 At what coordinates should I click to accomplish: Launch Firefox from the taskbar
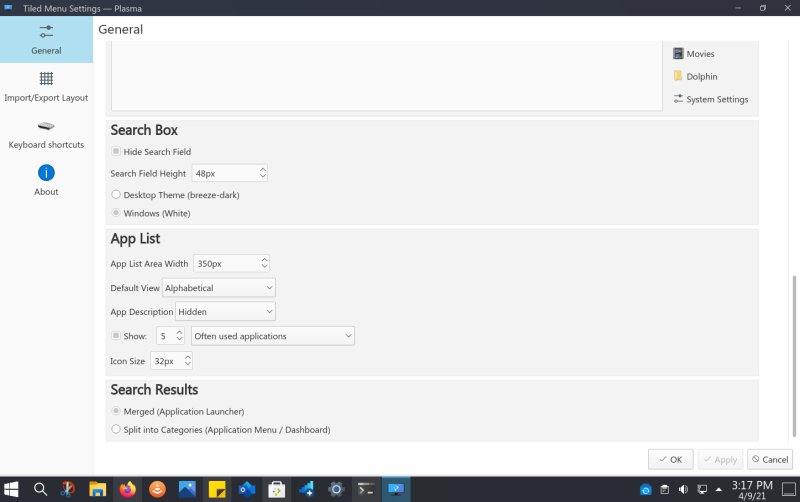128,489
